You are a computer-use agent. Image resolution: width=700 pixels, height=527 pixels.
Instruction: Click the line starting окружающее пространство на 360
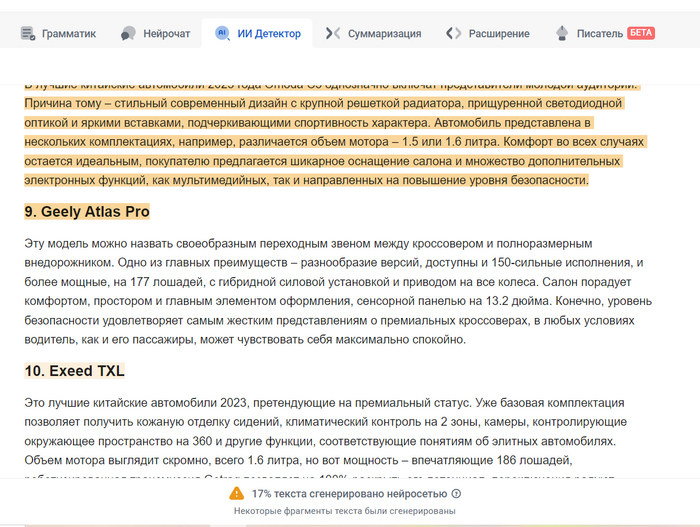click(x=320, y=441)
